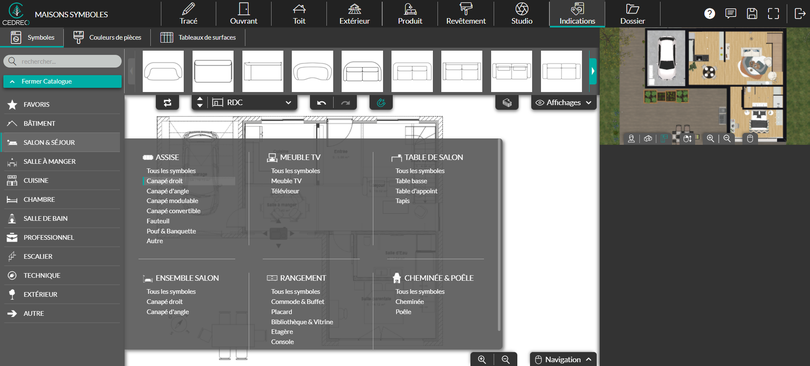Save the project with floppy icon
Screen dimensions: 810x366
pyautogui.click(x=752, y=14)
